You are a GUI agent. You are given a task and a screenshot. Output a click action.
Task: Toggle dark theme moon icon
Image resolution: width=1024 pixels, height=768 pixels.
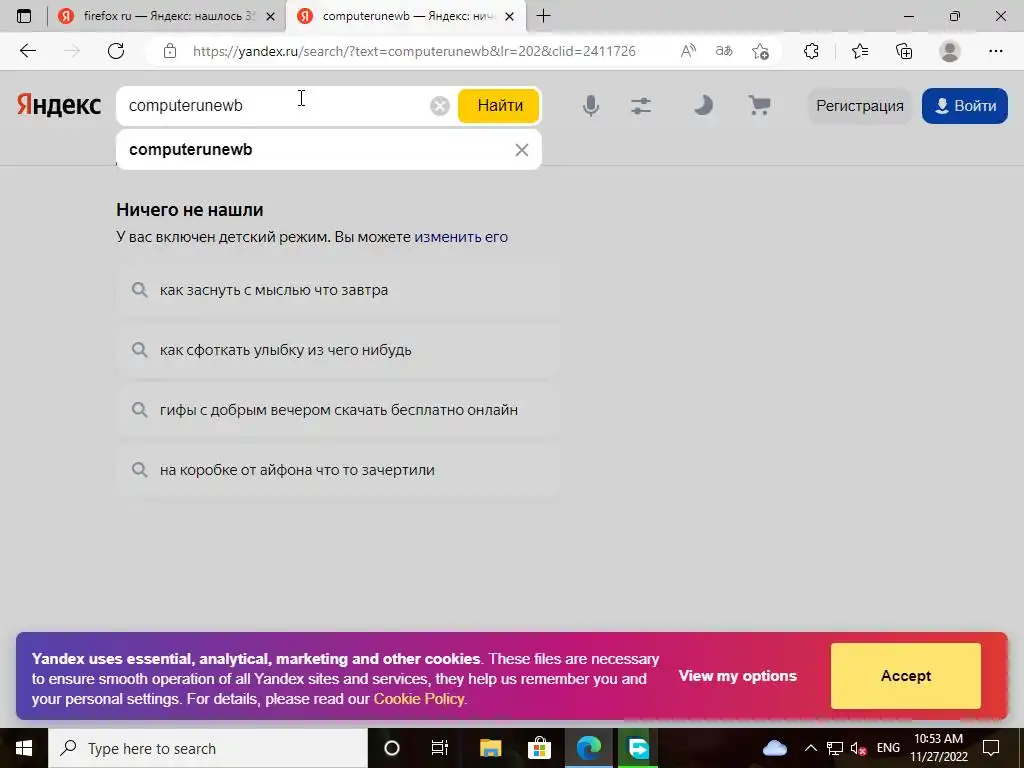coord(703,105)
